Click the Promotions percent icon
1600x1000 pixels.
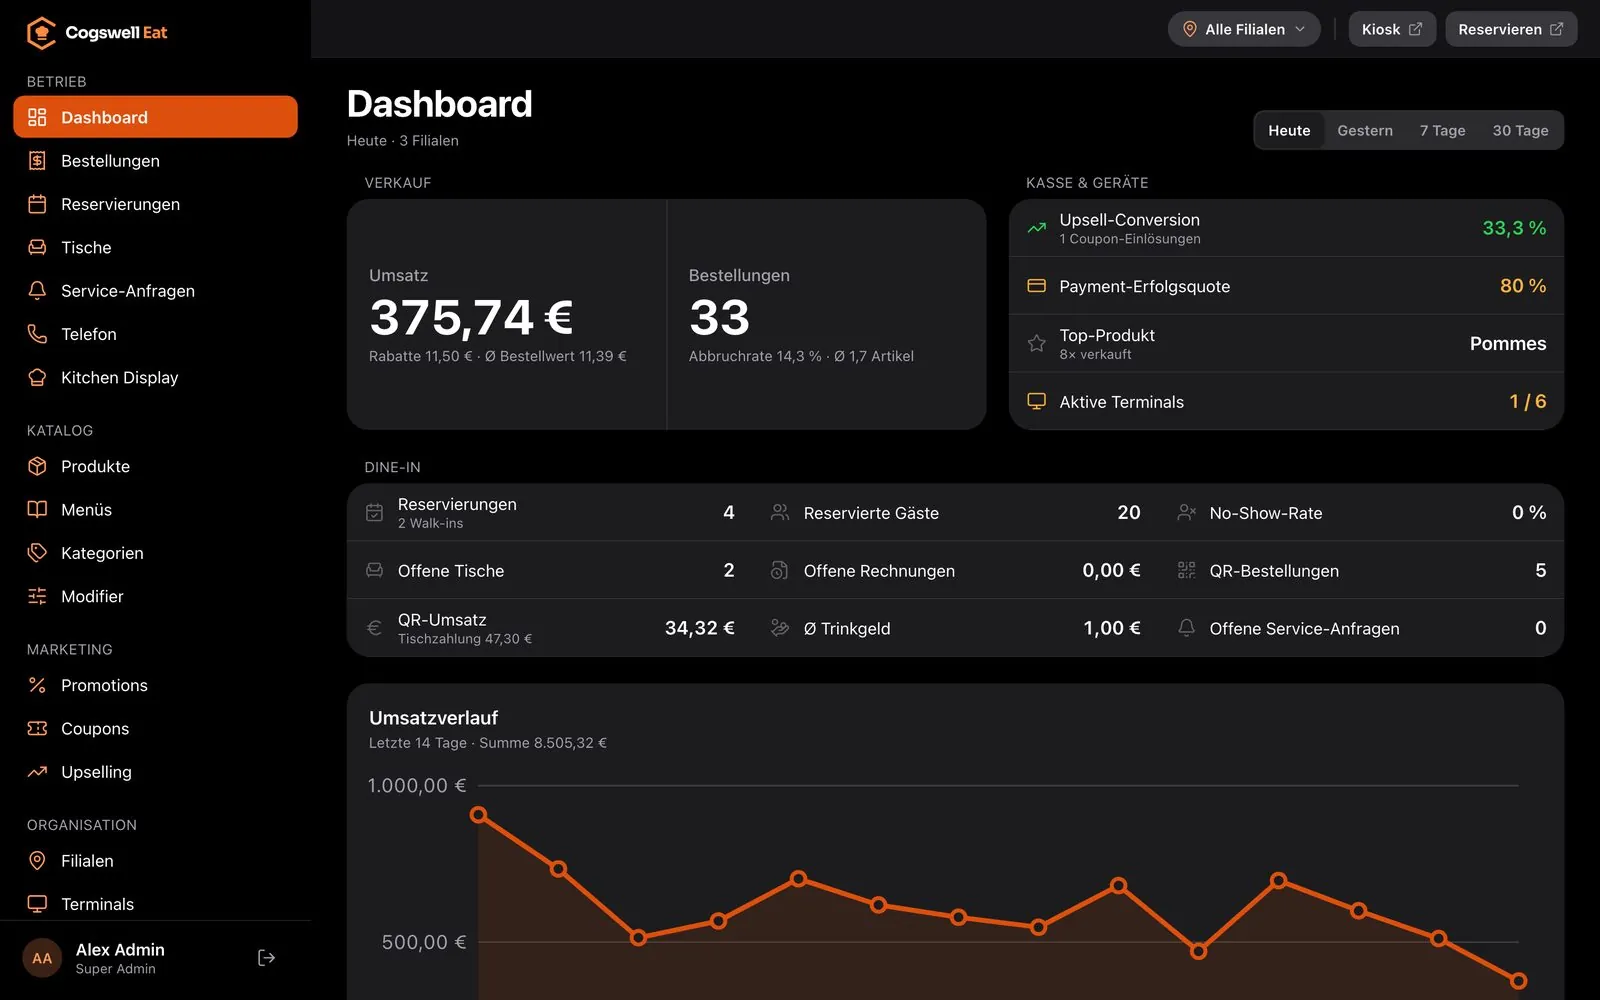point(37,685)
